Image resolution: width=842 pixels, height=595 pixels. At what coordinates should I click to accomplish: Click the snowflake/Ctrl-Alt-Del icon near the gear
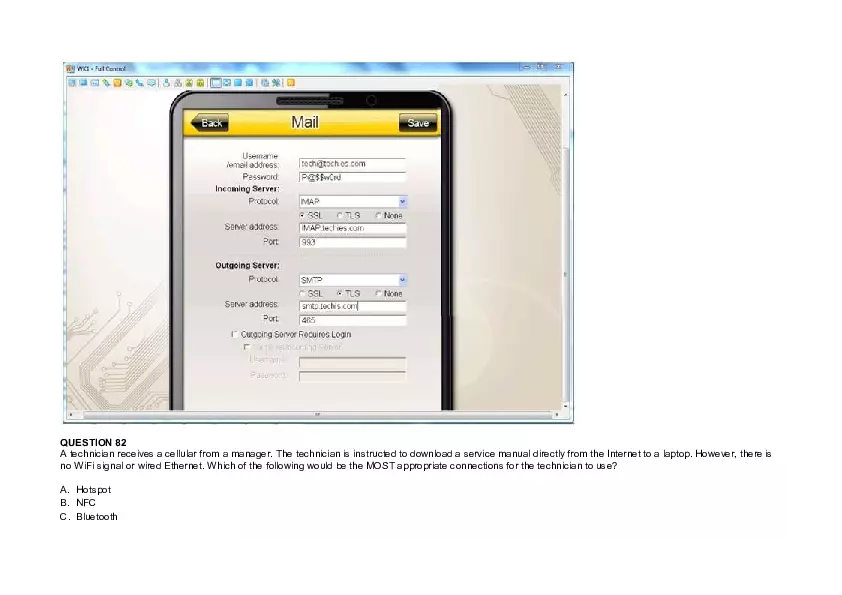275,82
